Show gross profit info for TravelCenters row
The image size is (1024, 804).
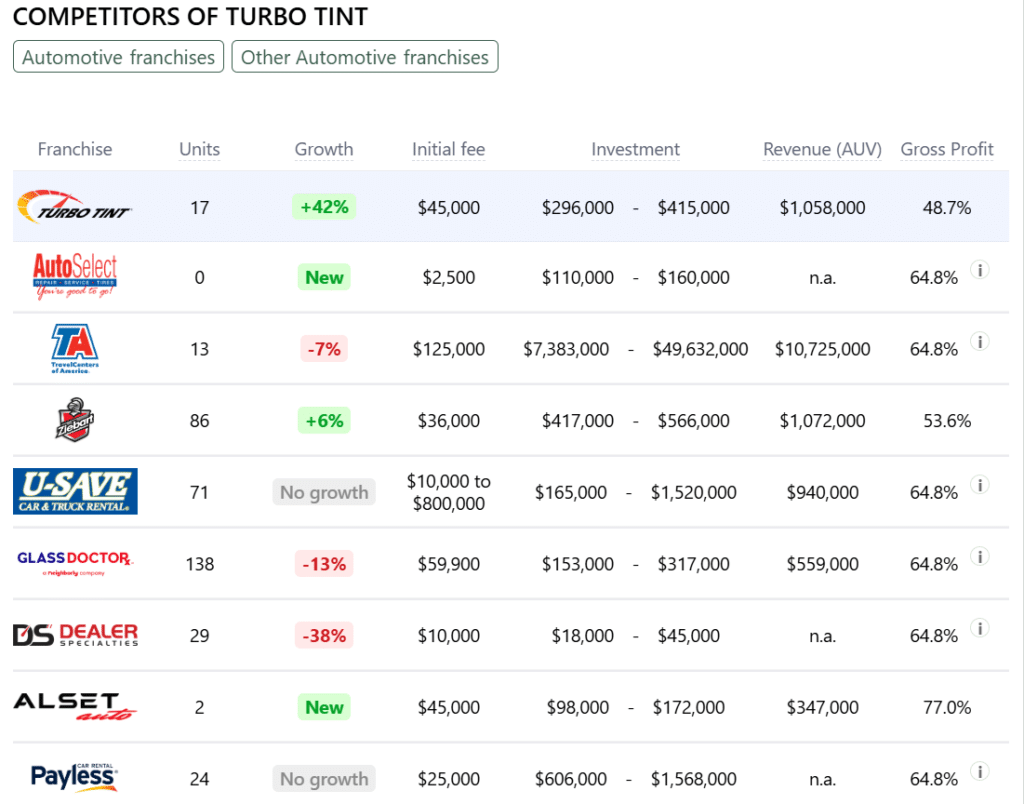(980, 342)
